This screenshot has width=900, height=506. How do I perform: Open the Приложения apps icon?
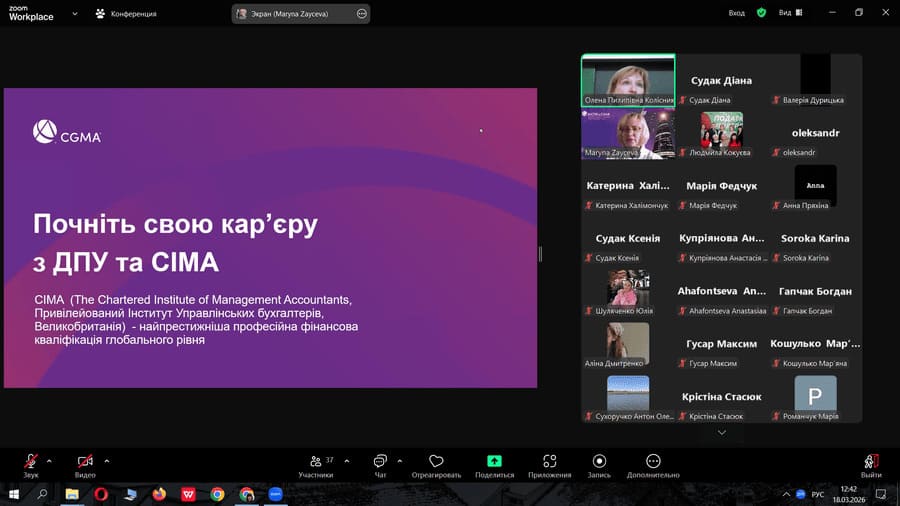pyautogui.click(x=549, y=461)
